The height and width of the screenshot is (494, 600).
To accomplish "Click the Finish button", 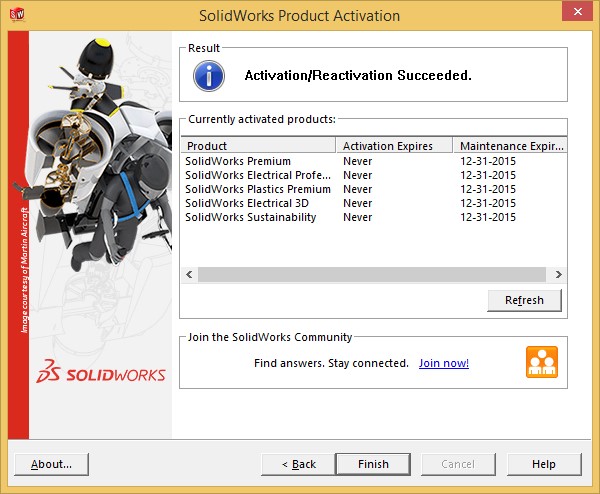I will click(373, 464).
